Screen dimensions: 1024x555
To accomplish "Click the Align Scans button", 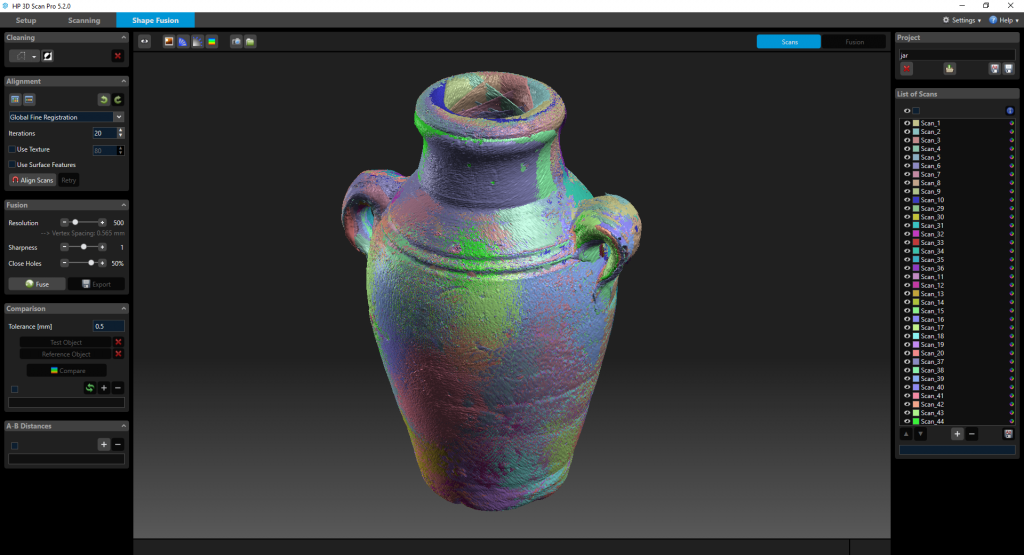I will tap(32, 180).
